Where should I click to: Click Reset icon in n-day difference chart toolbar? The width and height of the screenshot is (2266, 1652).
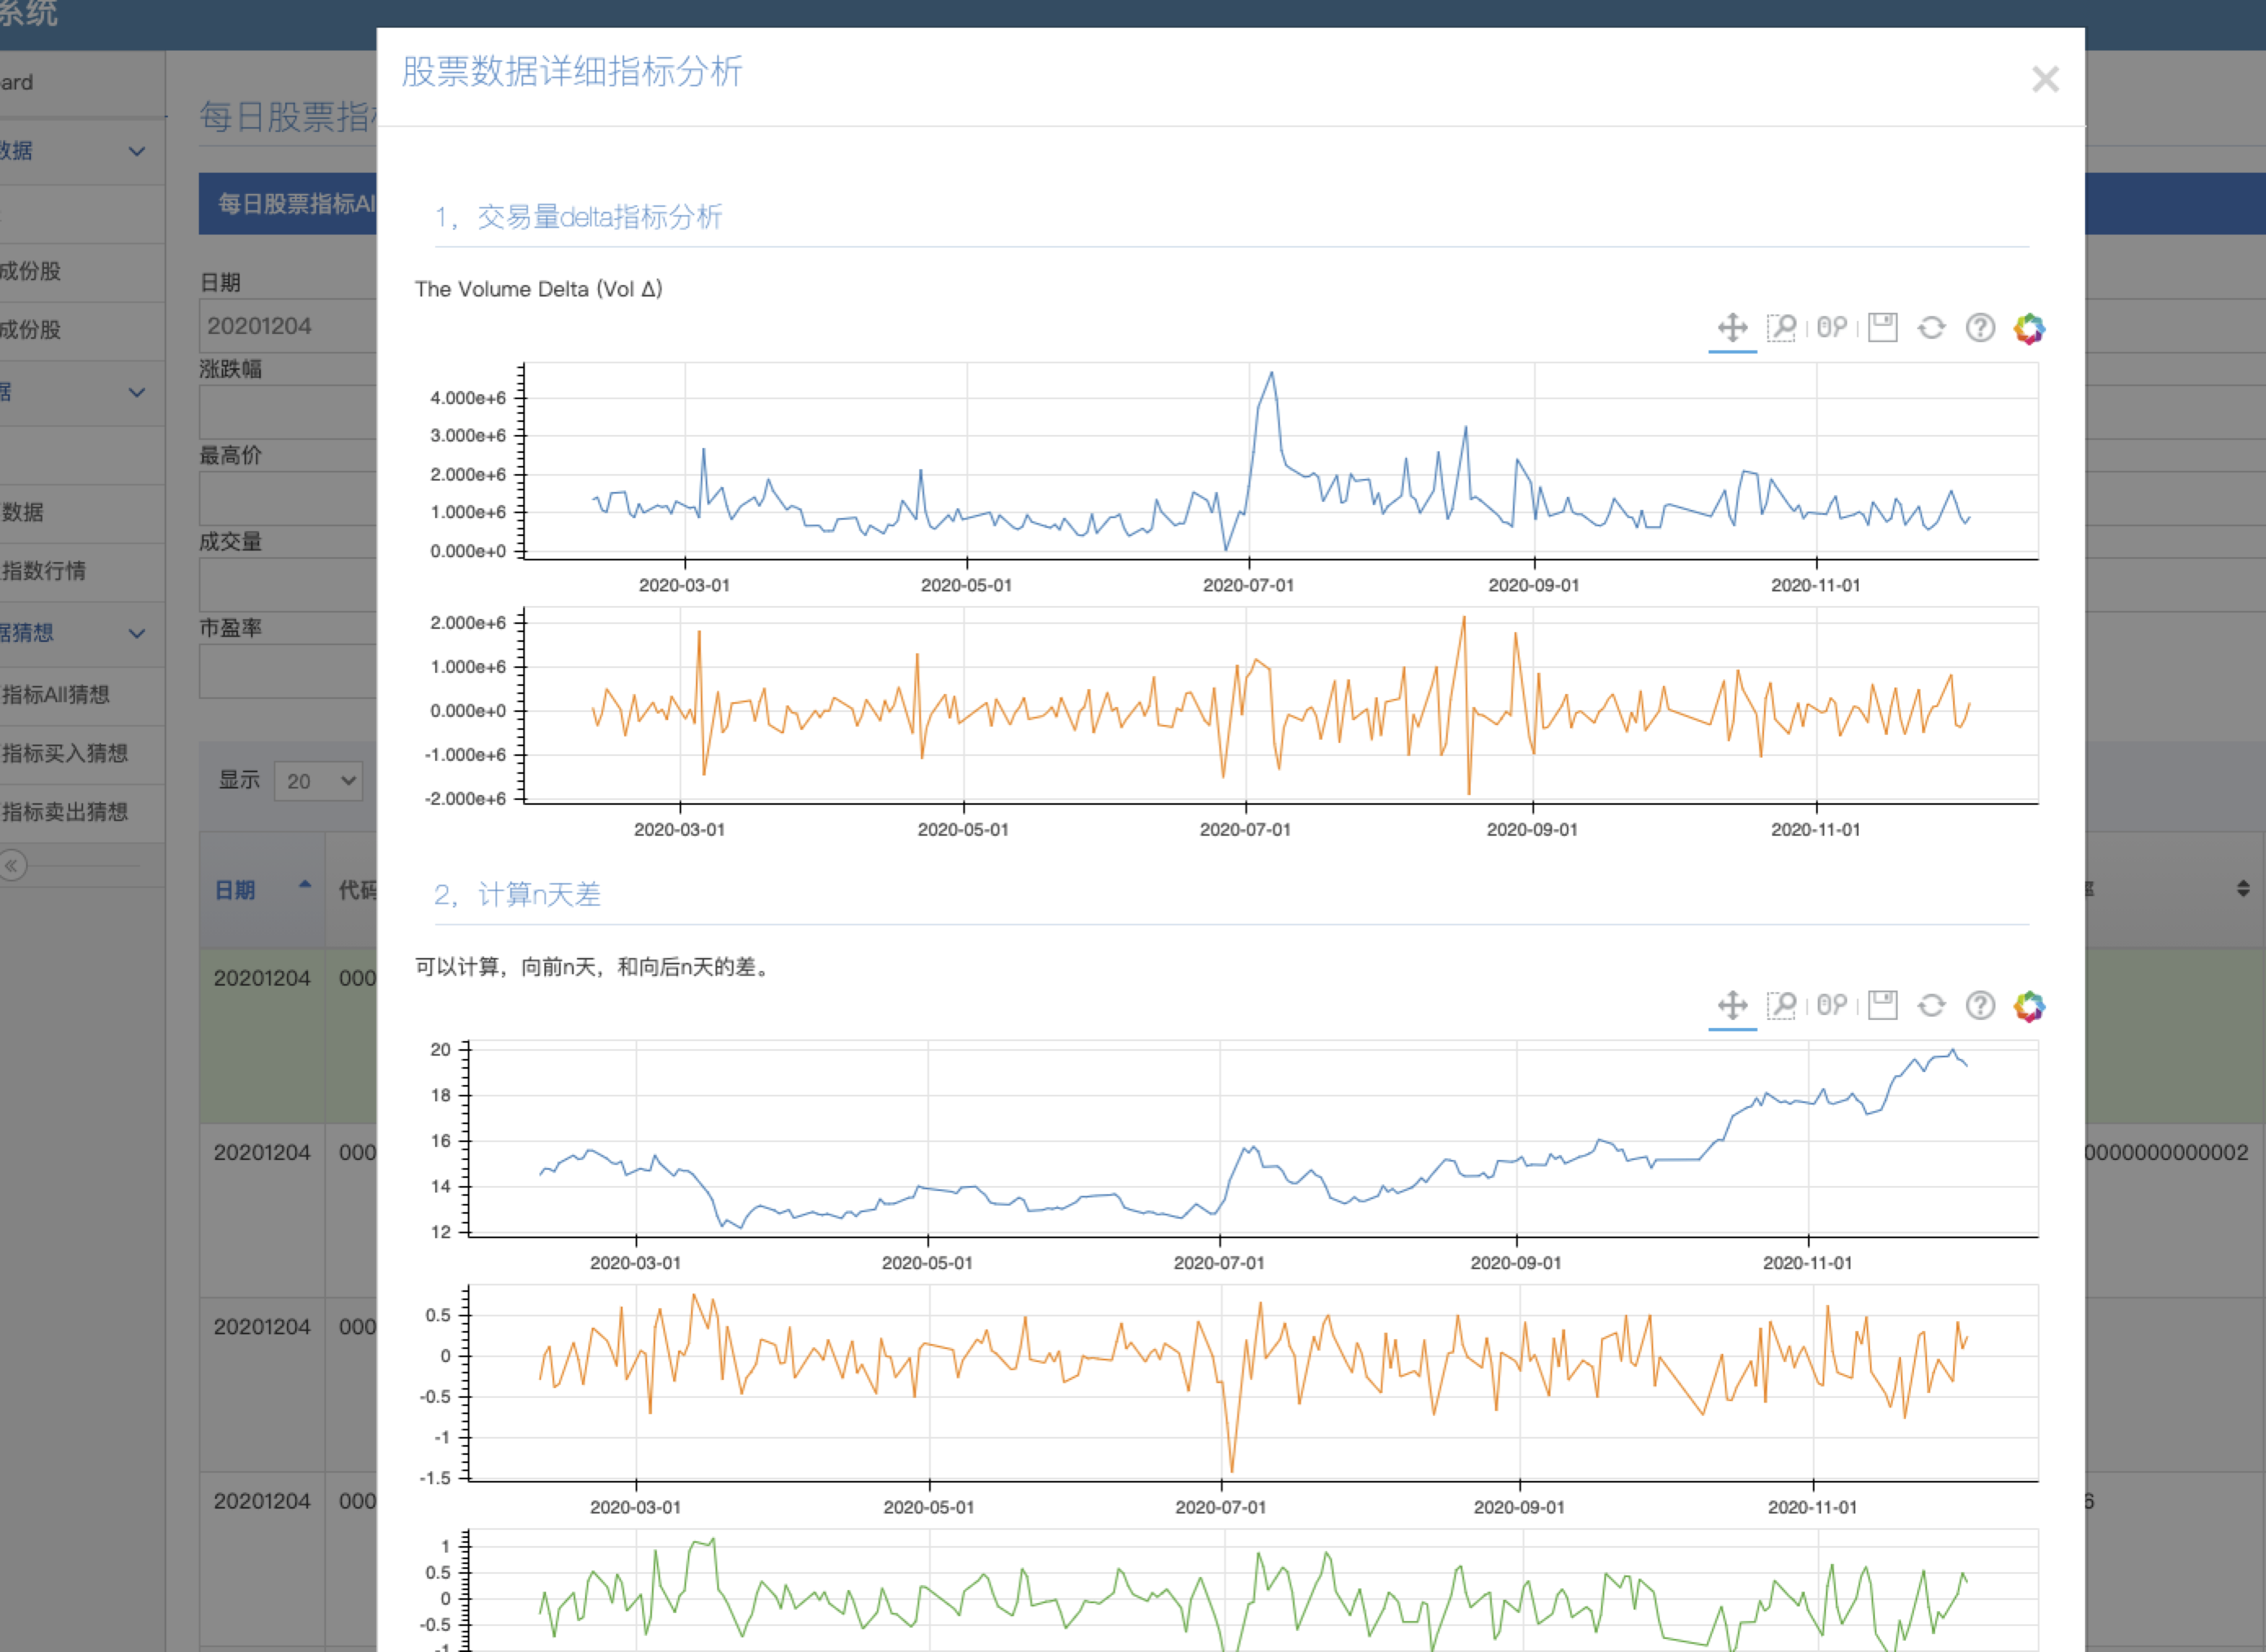pyautogui.click(x=1931, y=1005)
